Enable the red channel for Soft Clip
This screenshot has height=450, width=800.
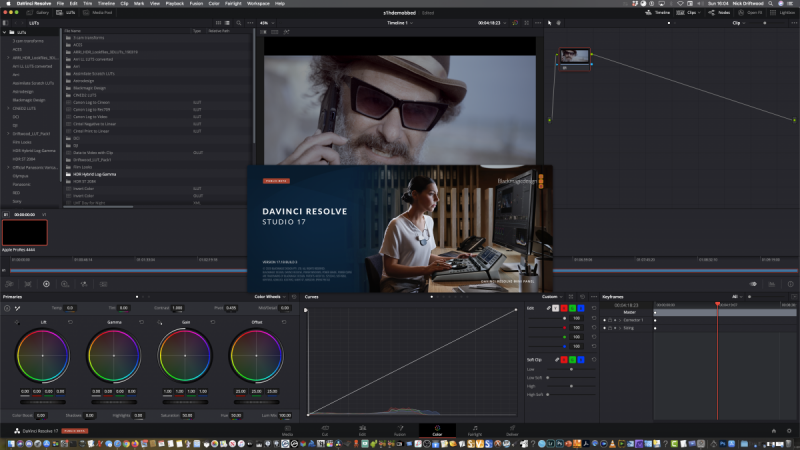click(563, 359)
